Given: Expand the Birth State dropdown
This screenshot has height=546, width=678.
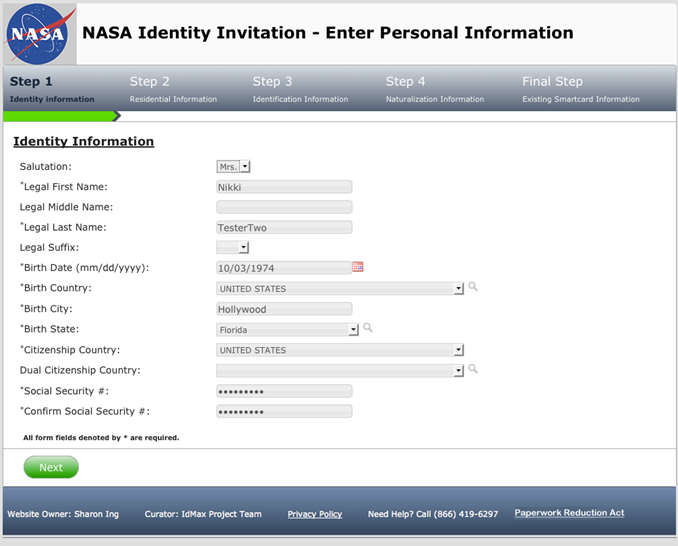Looking at the screenshot, I should click(353, 329).
